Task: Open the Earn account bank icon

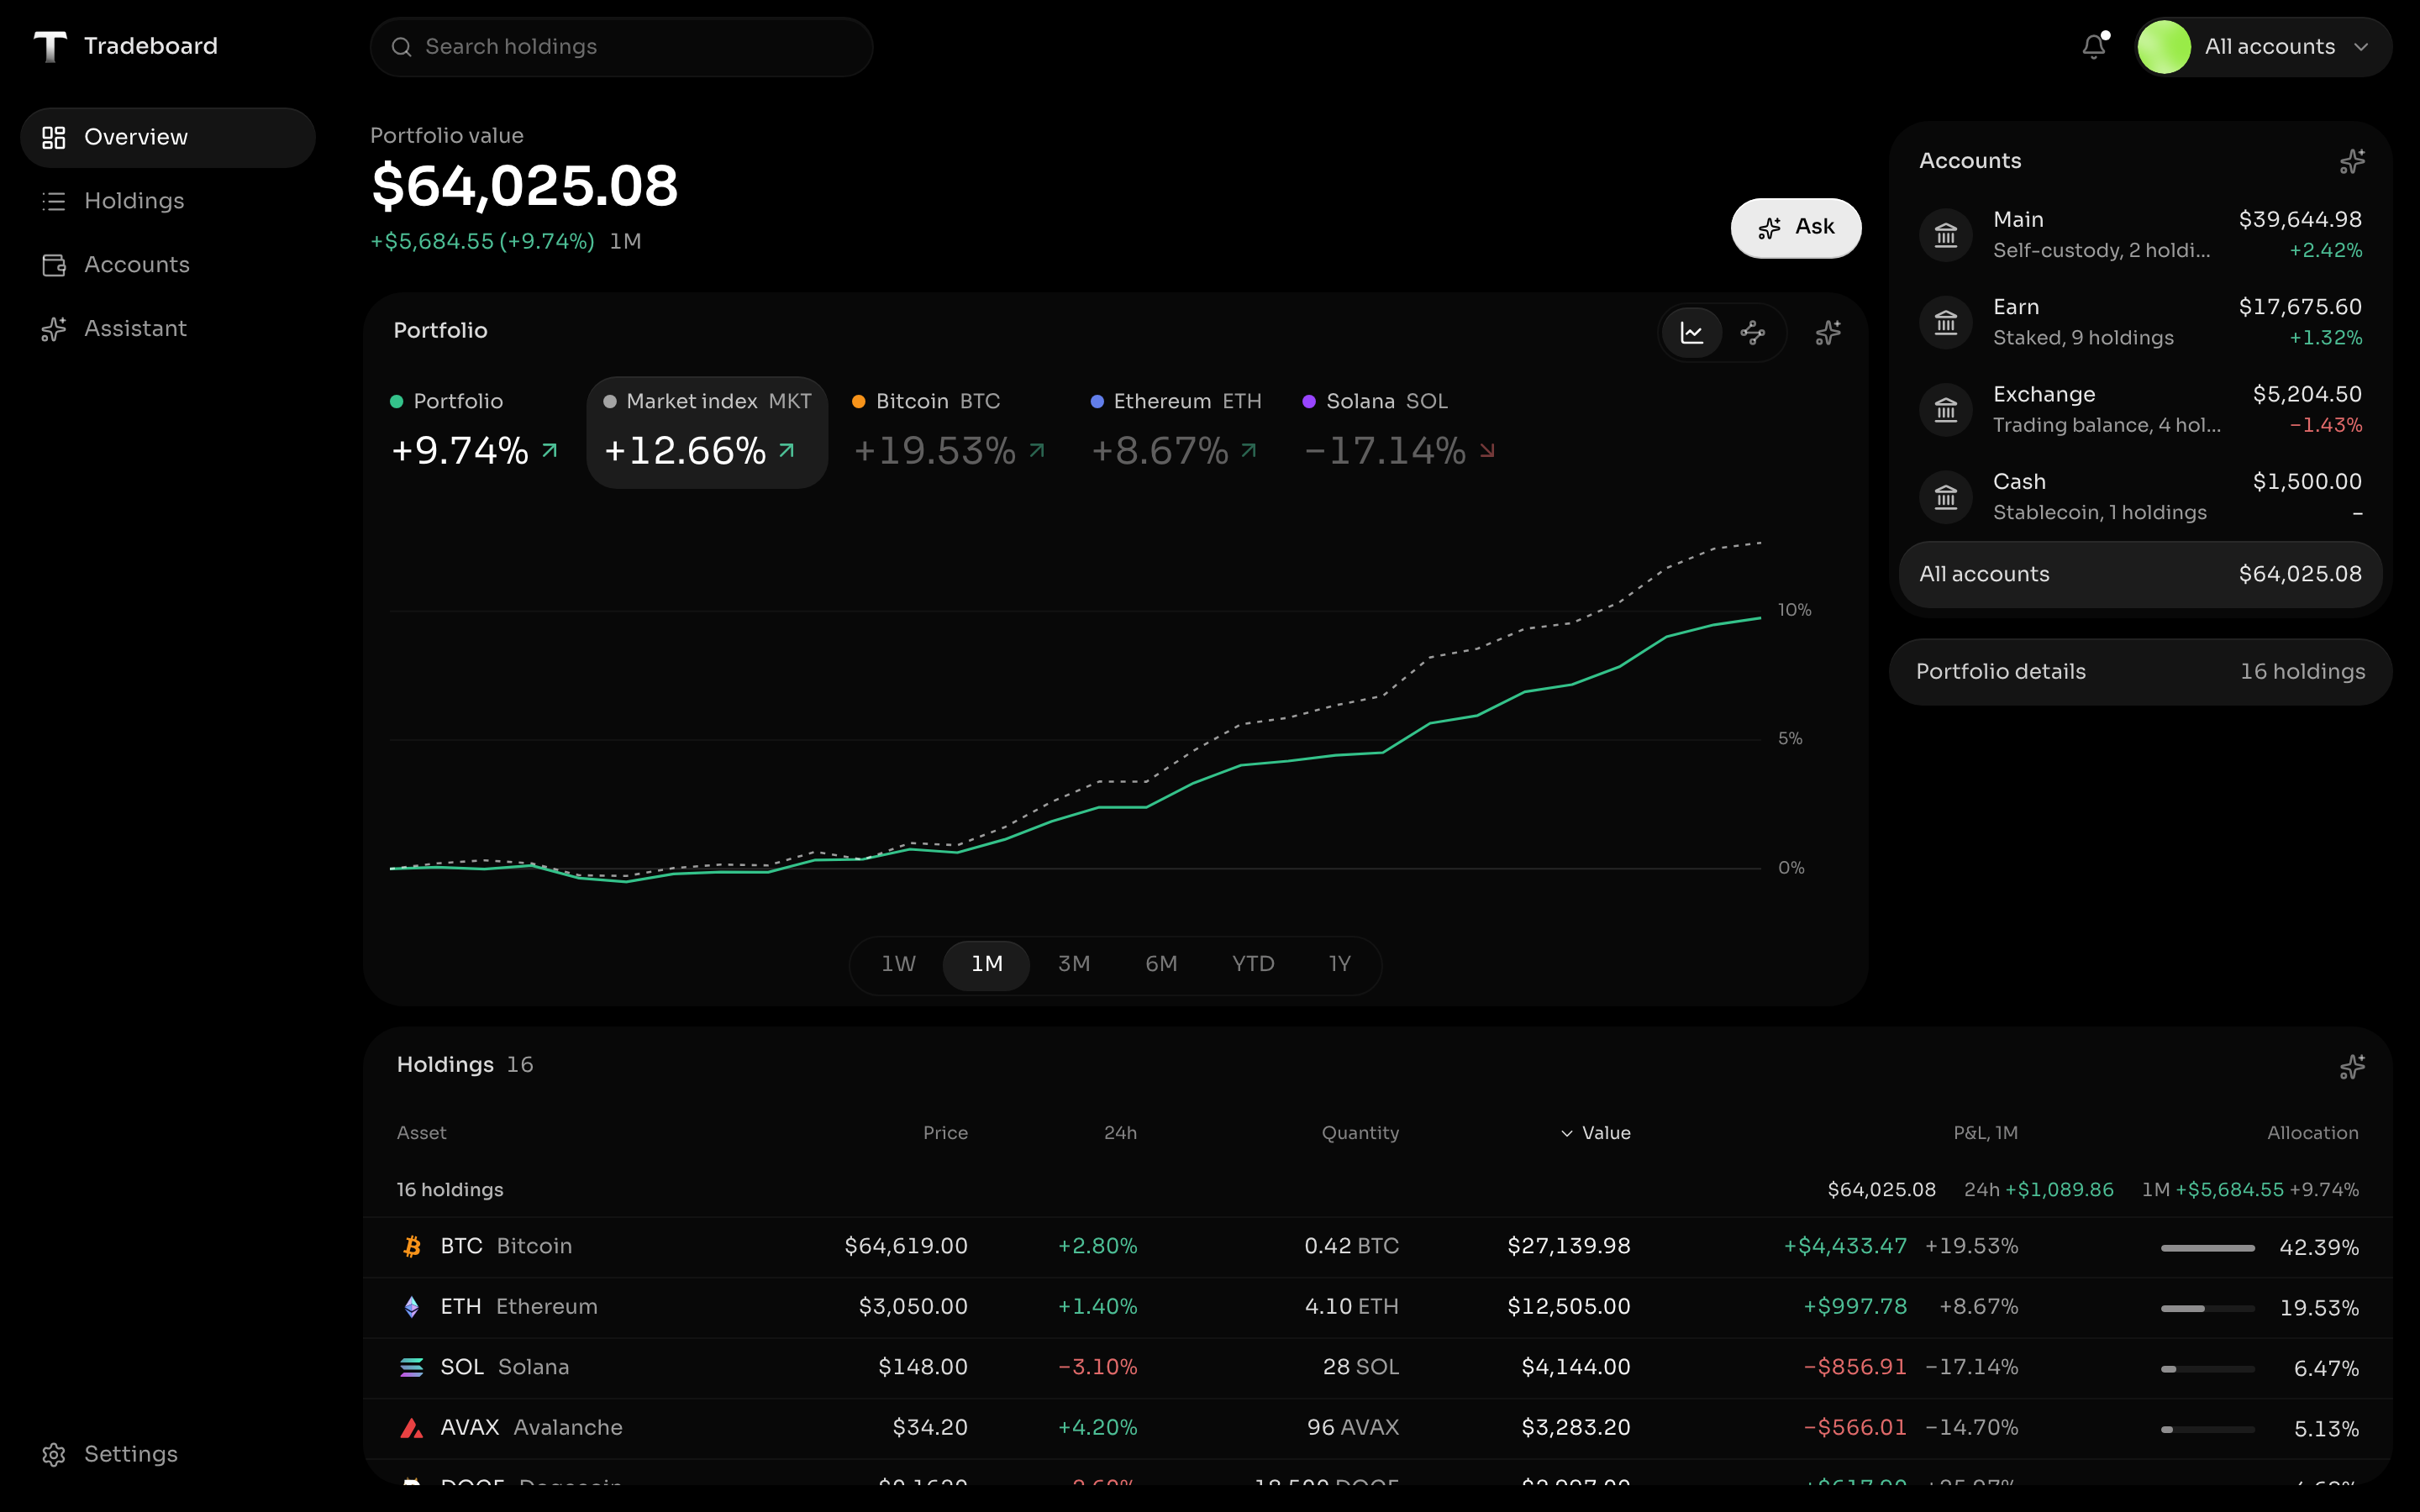Action: pos(1945,323)
